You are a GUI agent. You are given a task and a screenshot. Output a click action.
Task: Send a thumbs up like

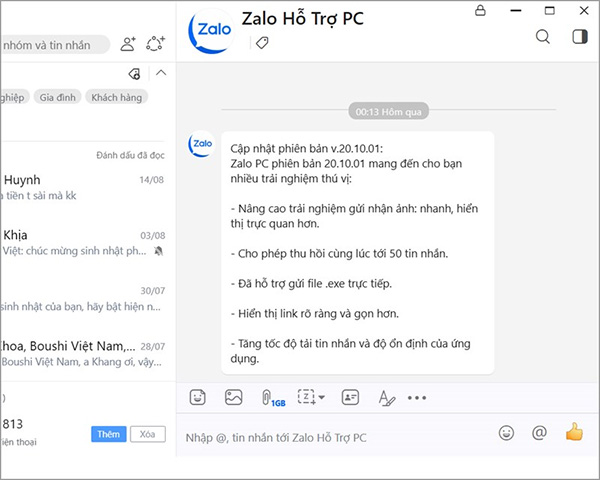574,432
